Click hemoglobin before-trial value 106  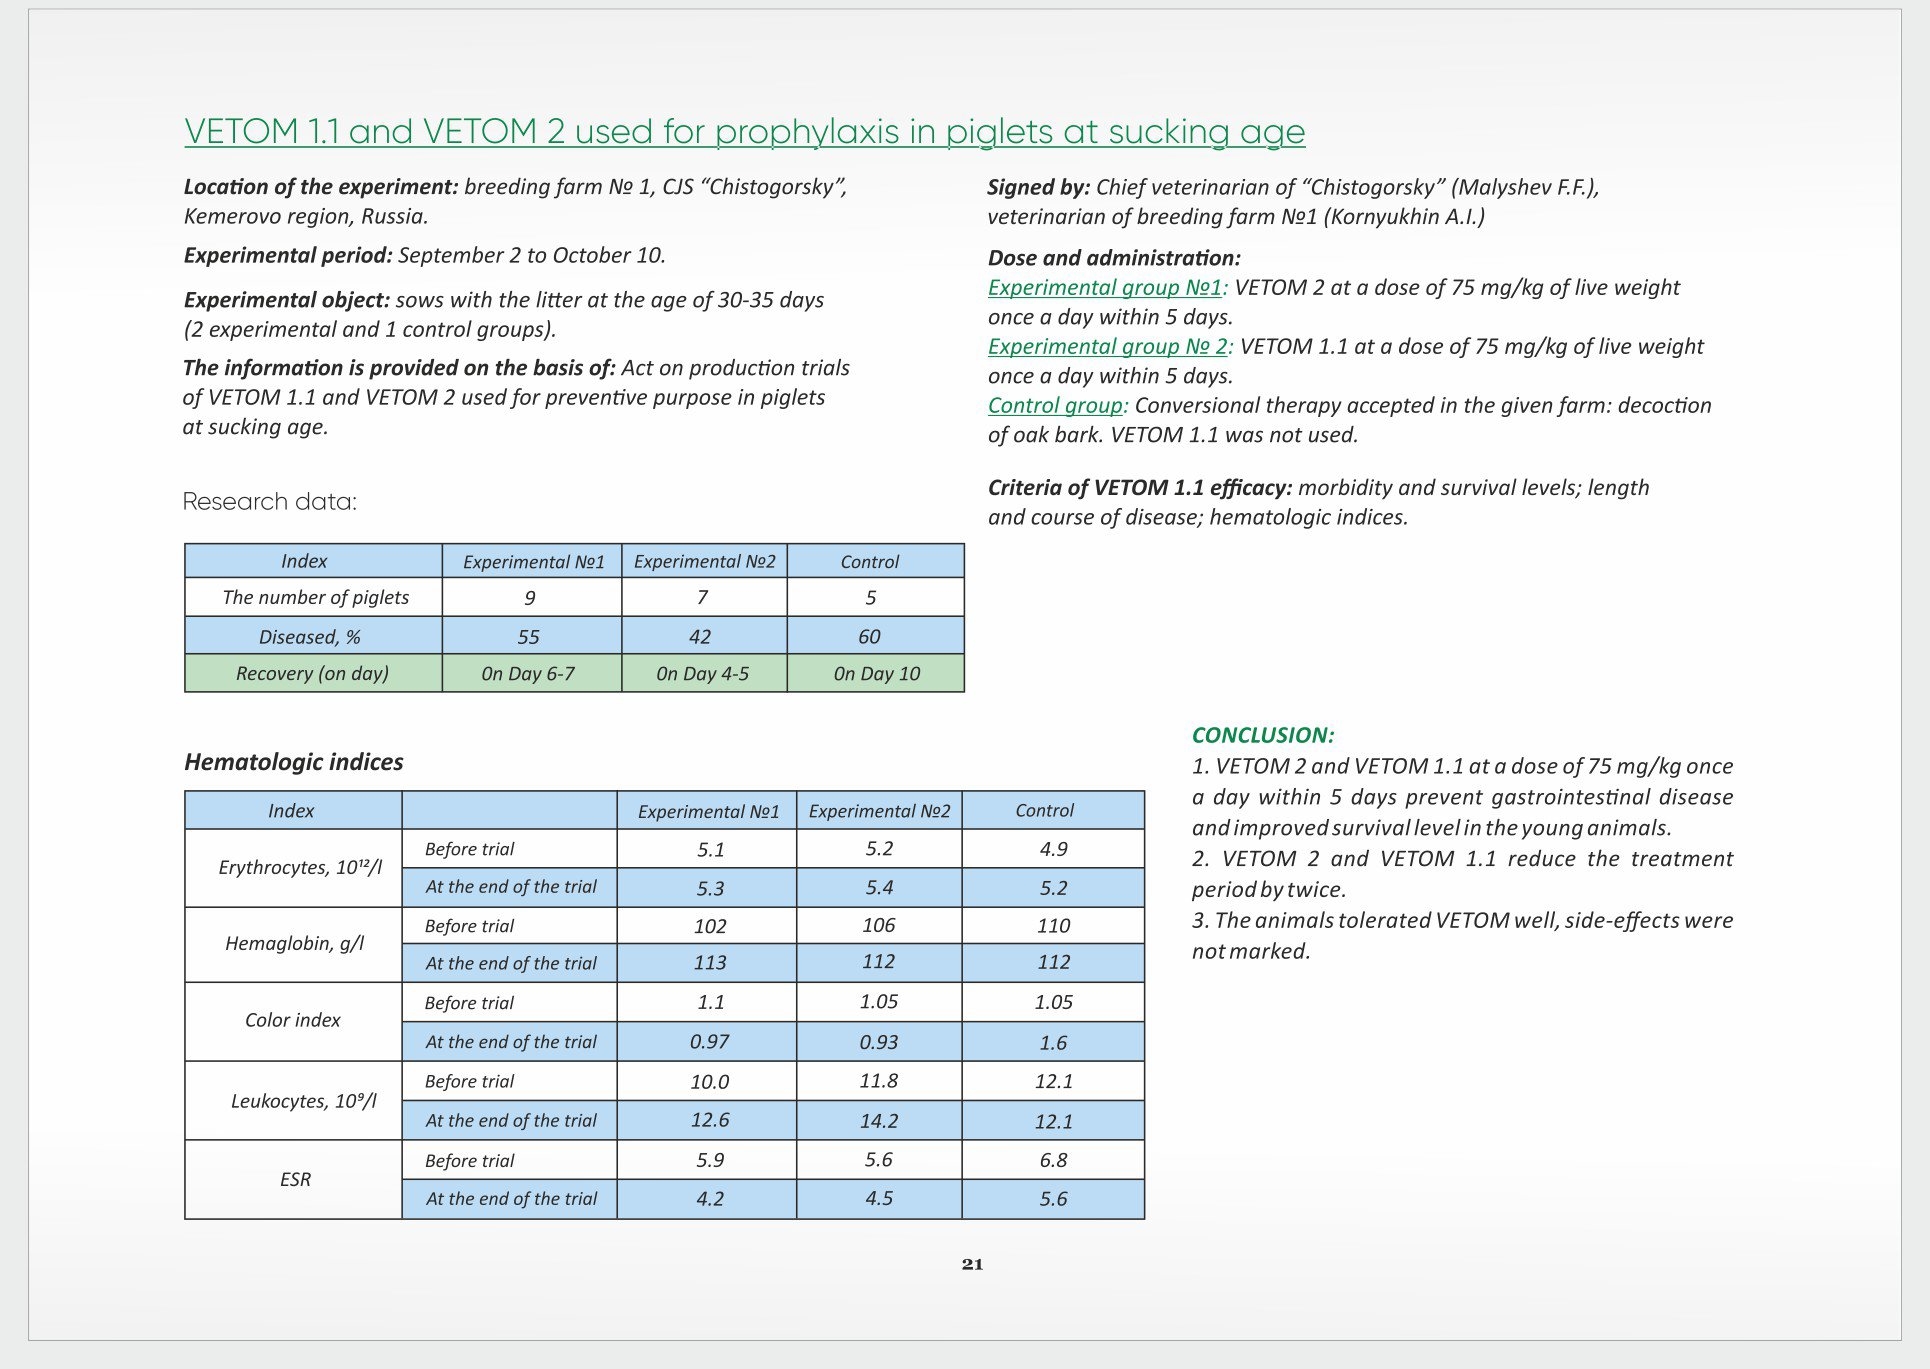point(879,926)
